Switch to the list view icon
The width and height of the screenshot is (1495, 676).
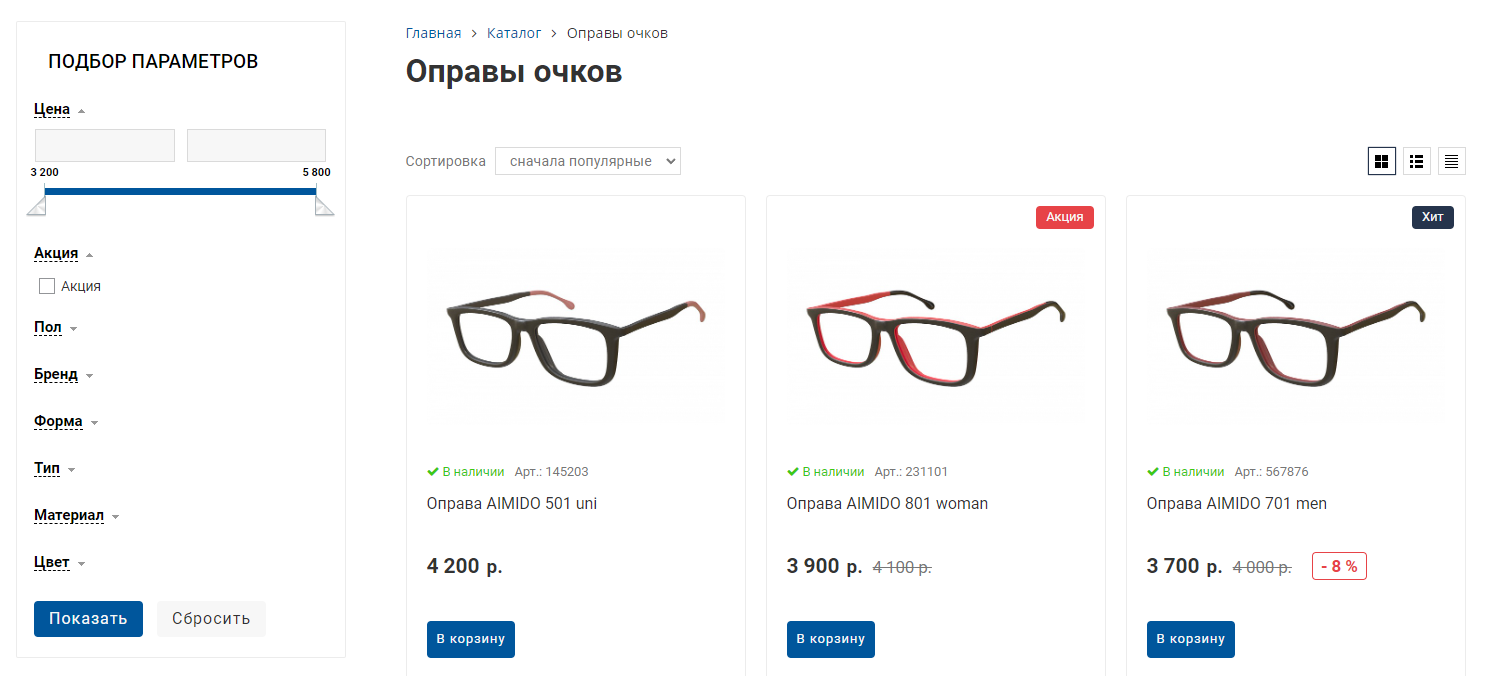[x=1416, y=161]
